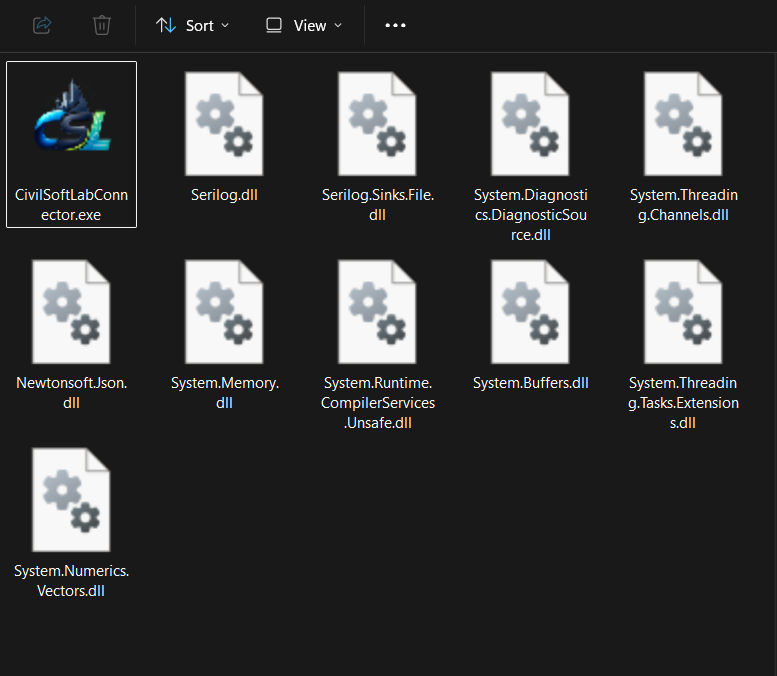Select the System.Memory.dll file icon
Viewport: 777px width, 676px height.
(224, 312)
